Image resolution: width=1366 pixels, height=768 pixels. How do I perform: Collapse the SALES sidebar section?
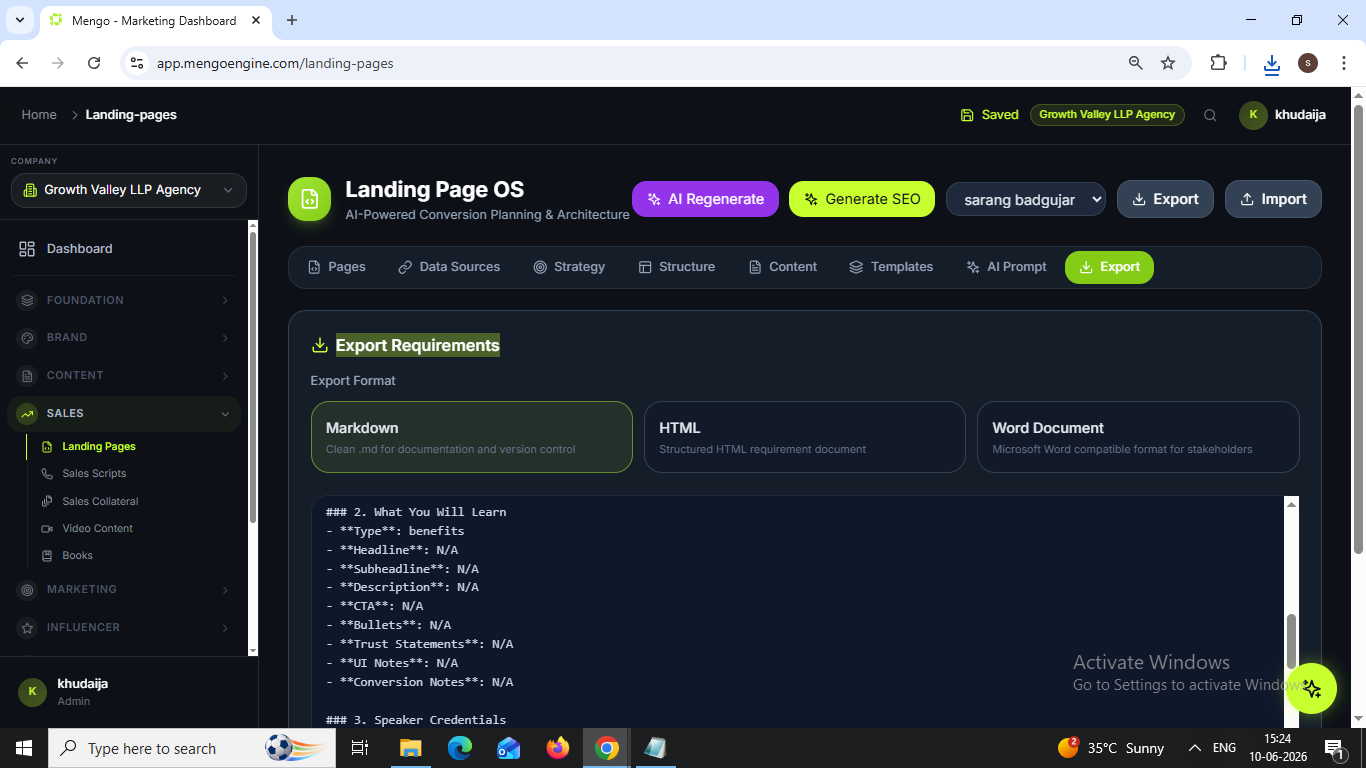(x=124, y=414)
